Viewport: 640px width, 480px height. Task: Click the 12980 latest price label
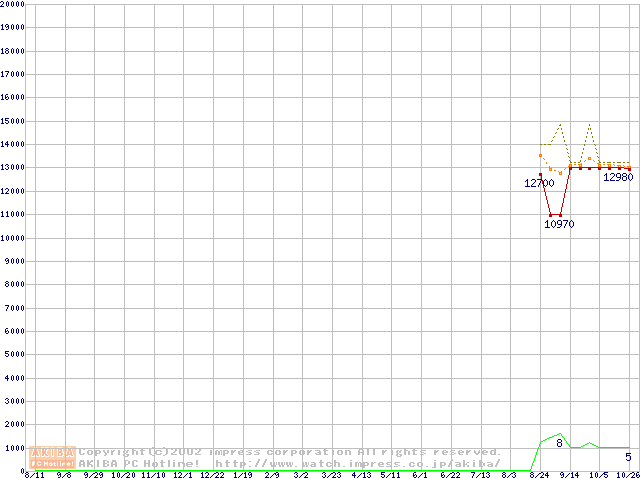[x=617, y=177]
